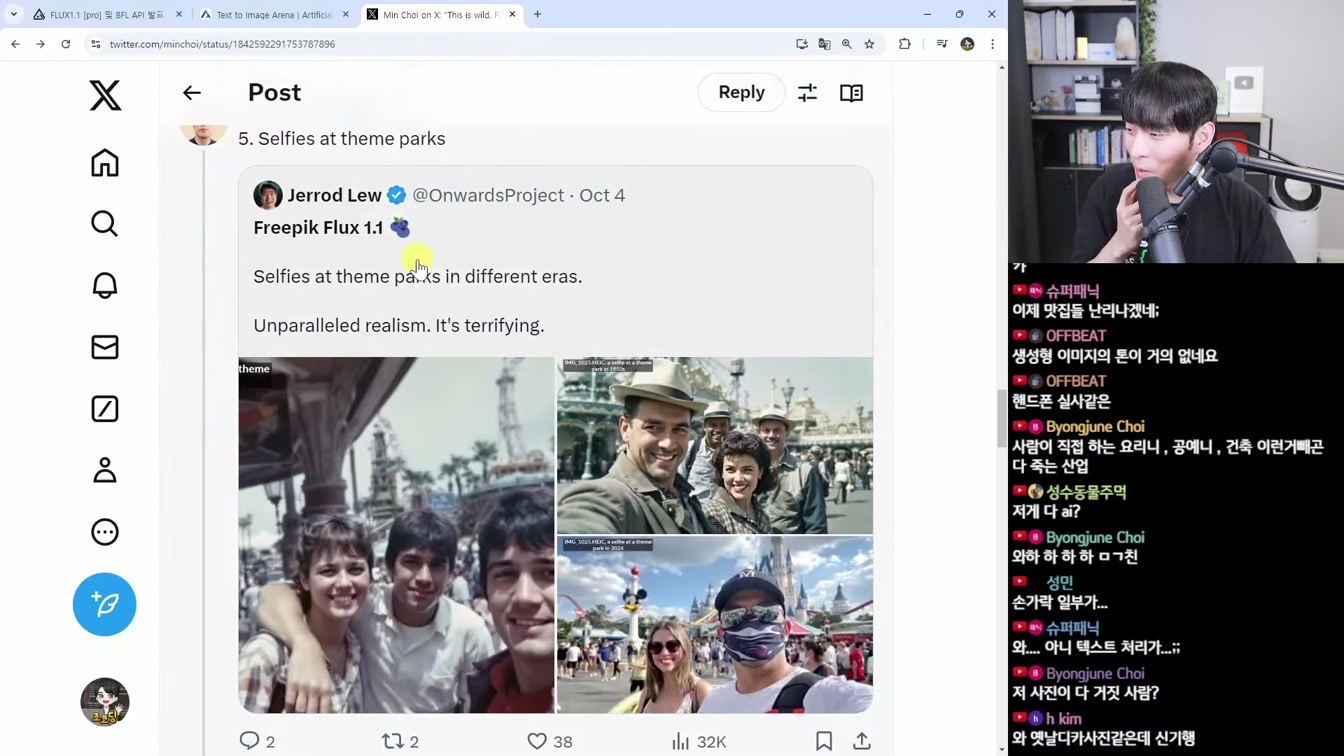The height and width of the screenshot is (756, 1344).
Task: Open the More circle icon in the sidebar
Action: click(x=105, y=532)
